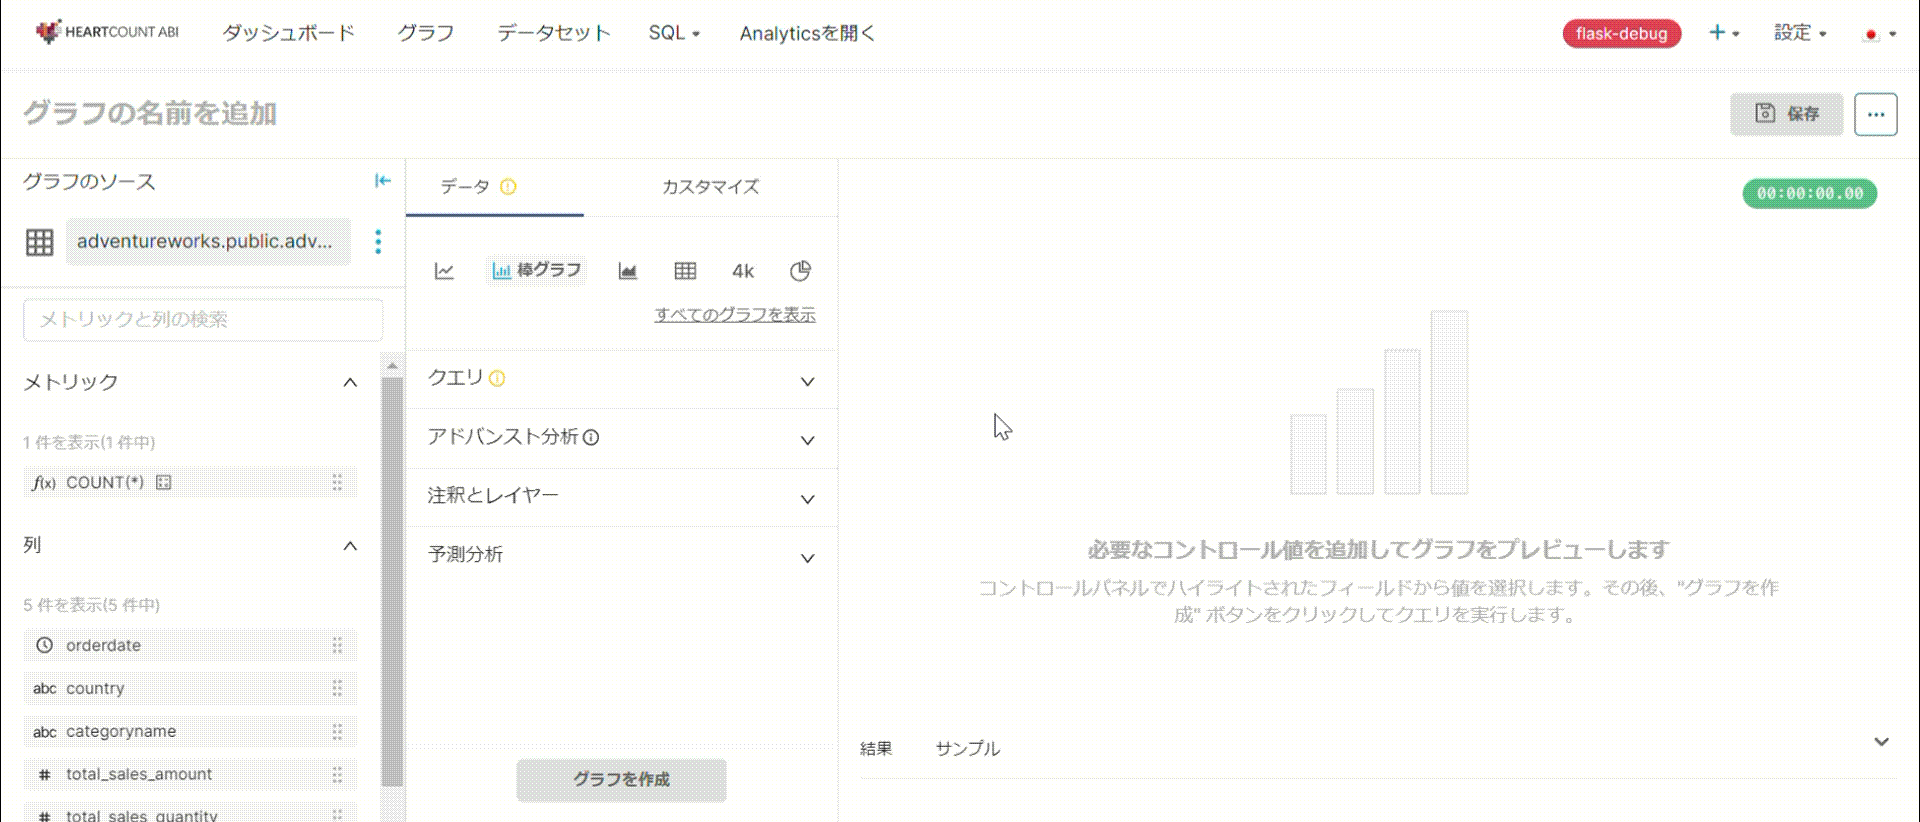The height and width of the screenshot is (822, 1920).
Task: Click the country column item
Action: pos(190,688)
